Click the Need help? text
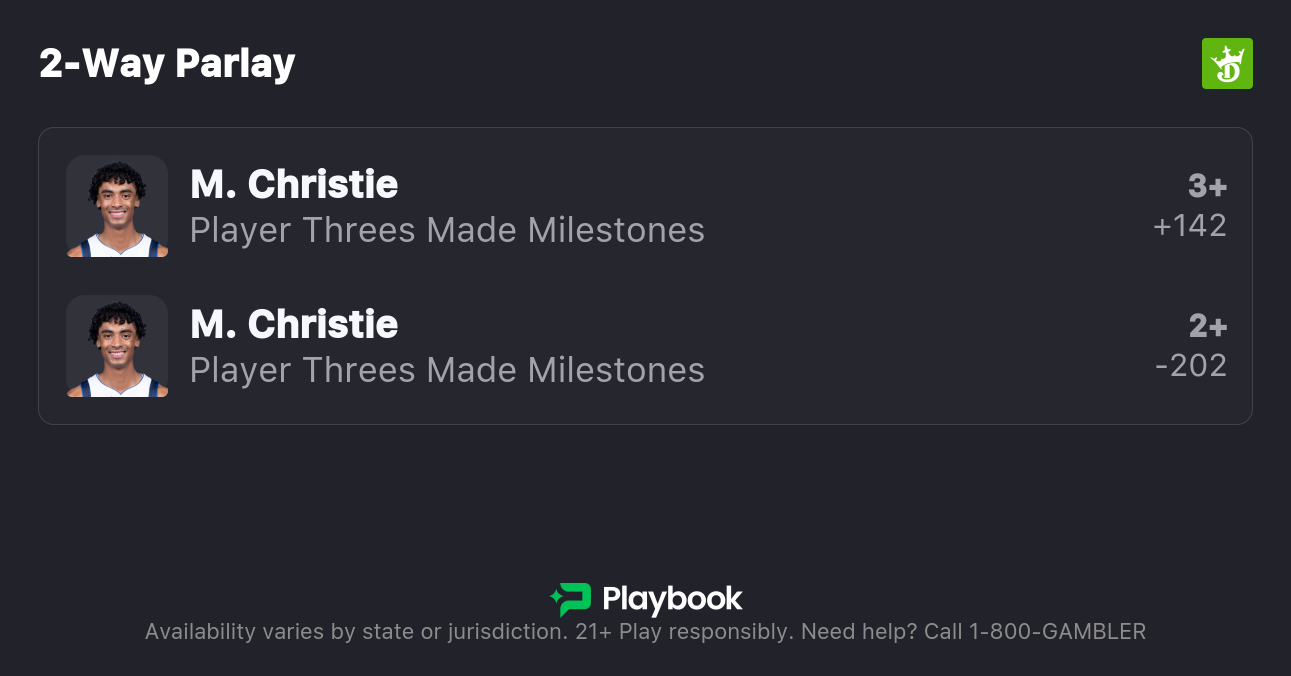The height and width of the screenshot is (676, 1291). (x=859, y=632)
